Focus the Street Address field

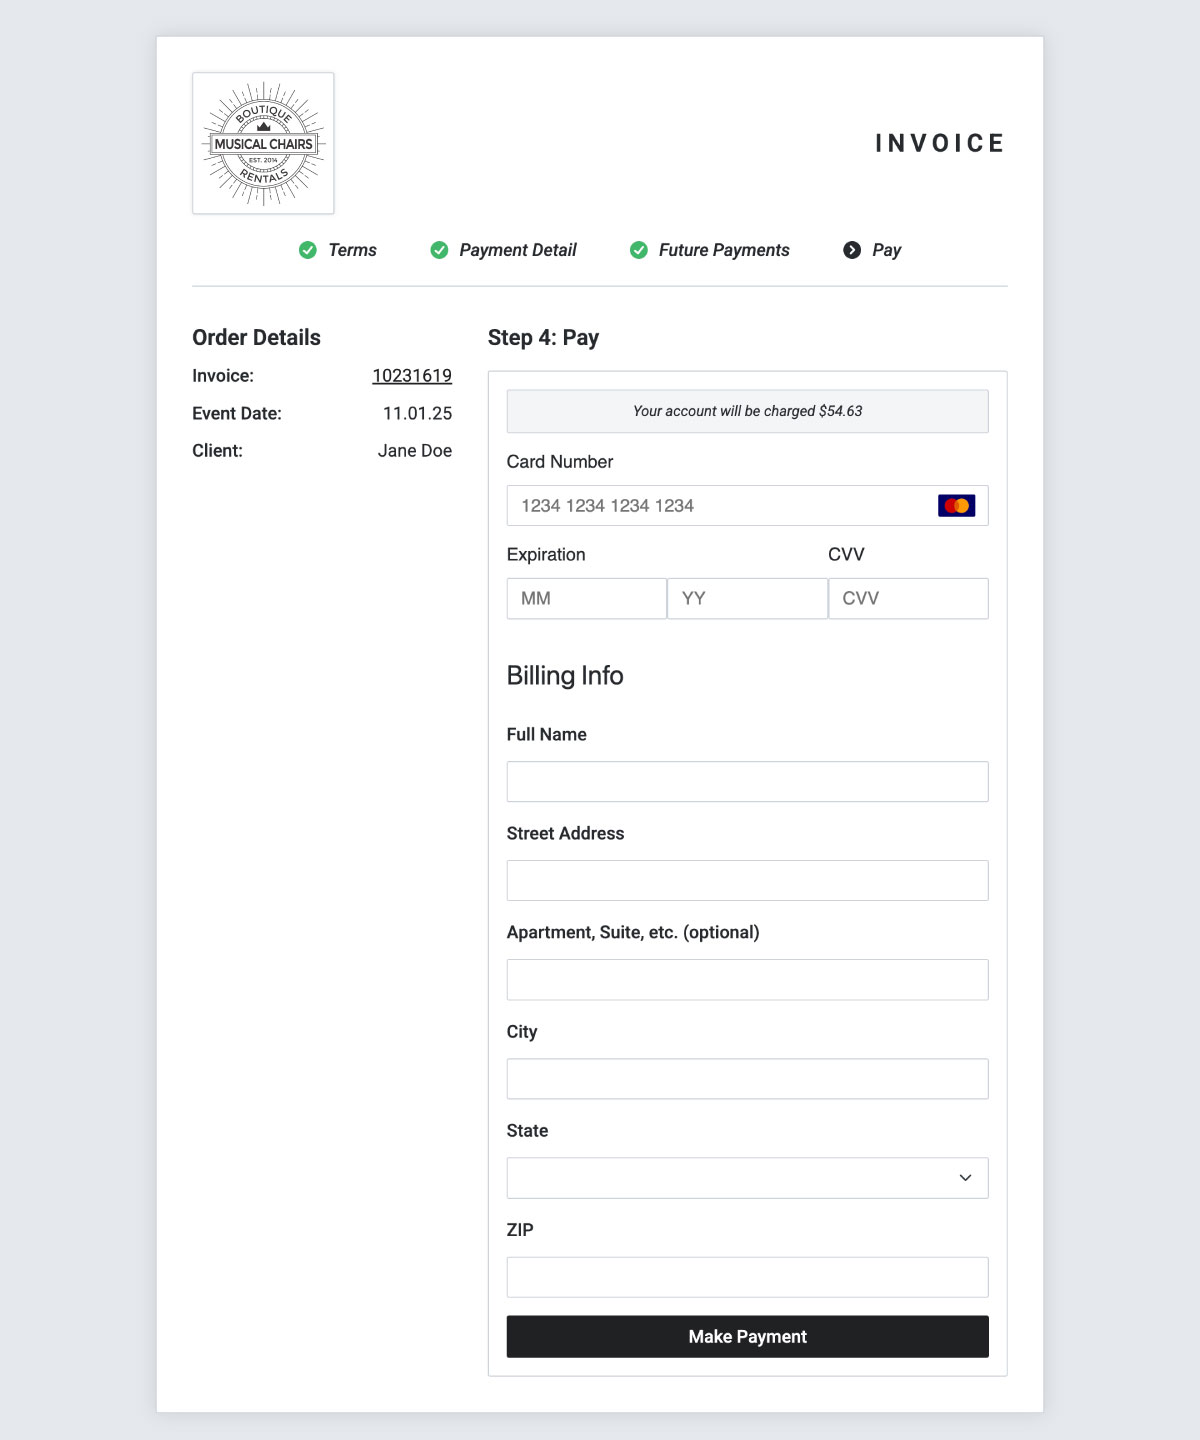pos(748,881)
